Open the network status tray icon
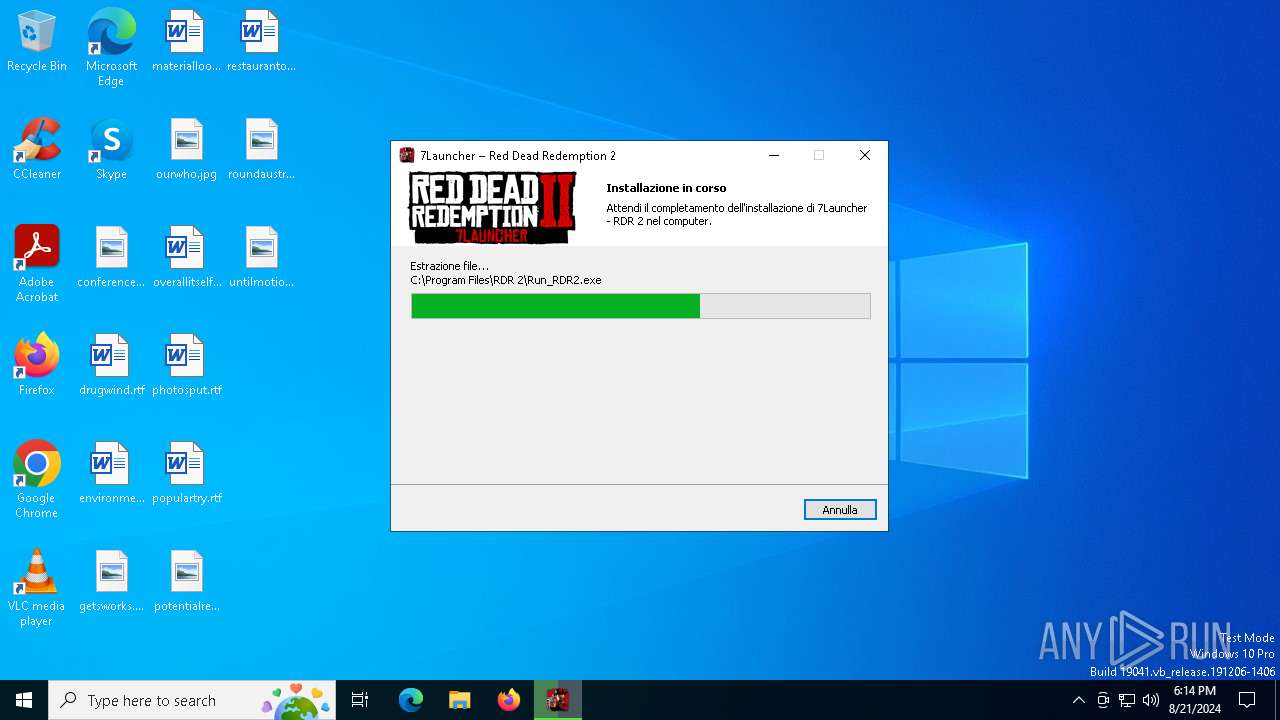This screenshot has height=720, width=1280. tap(1127, 700)
